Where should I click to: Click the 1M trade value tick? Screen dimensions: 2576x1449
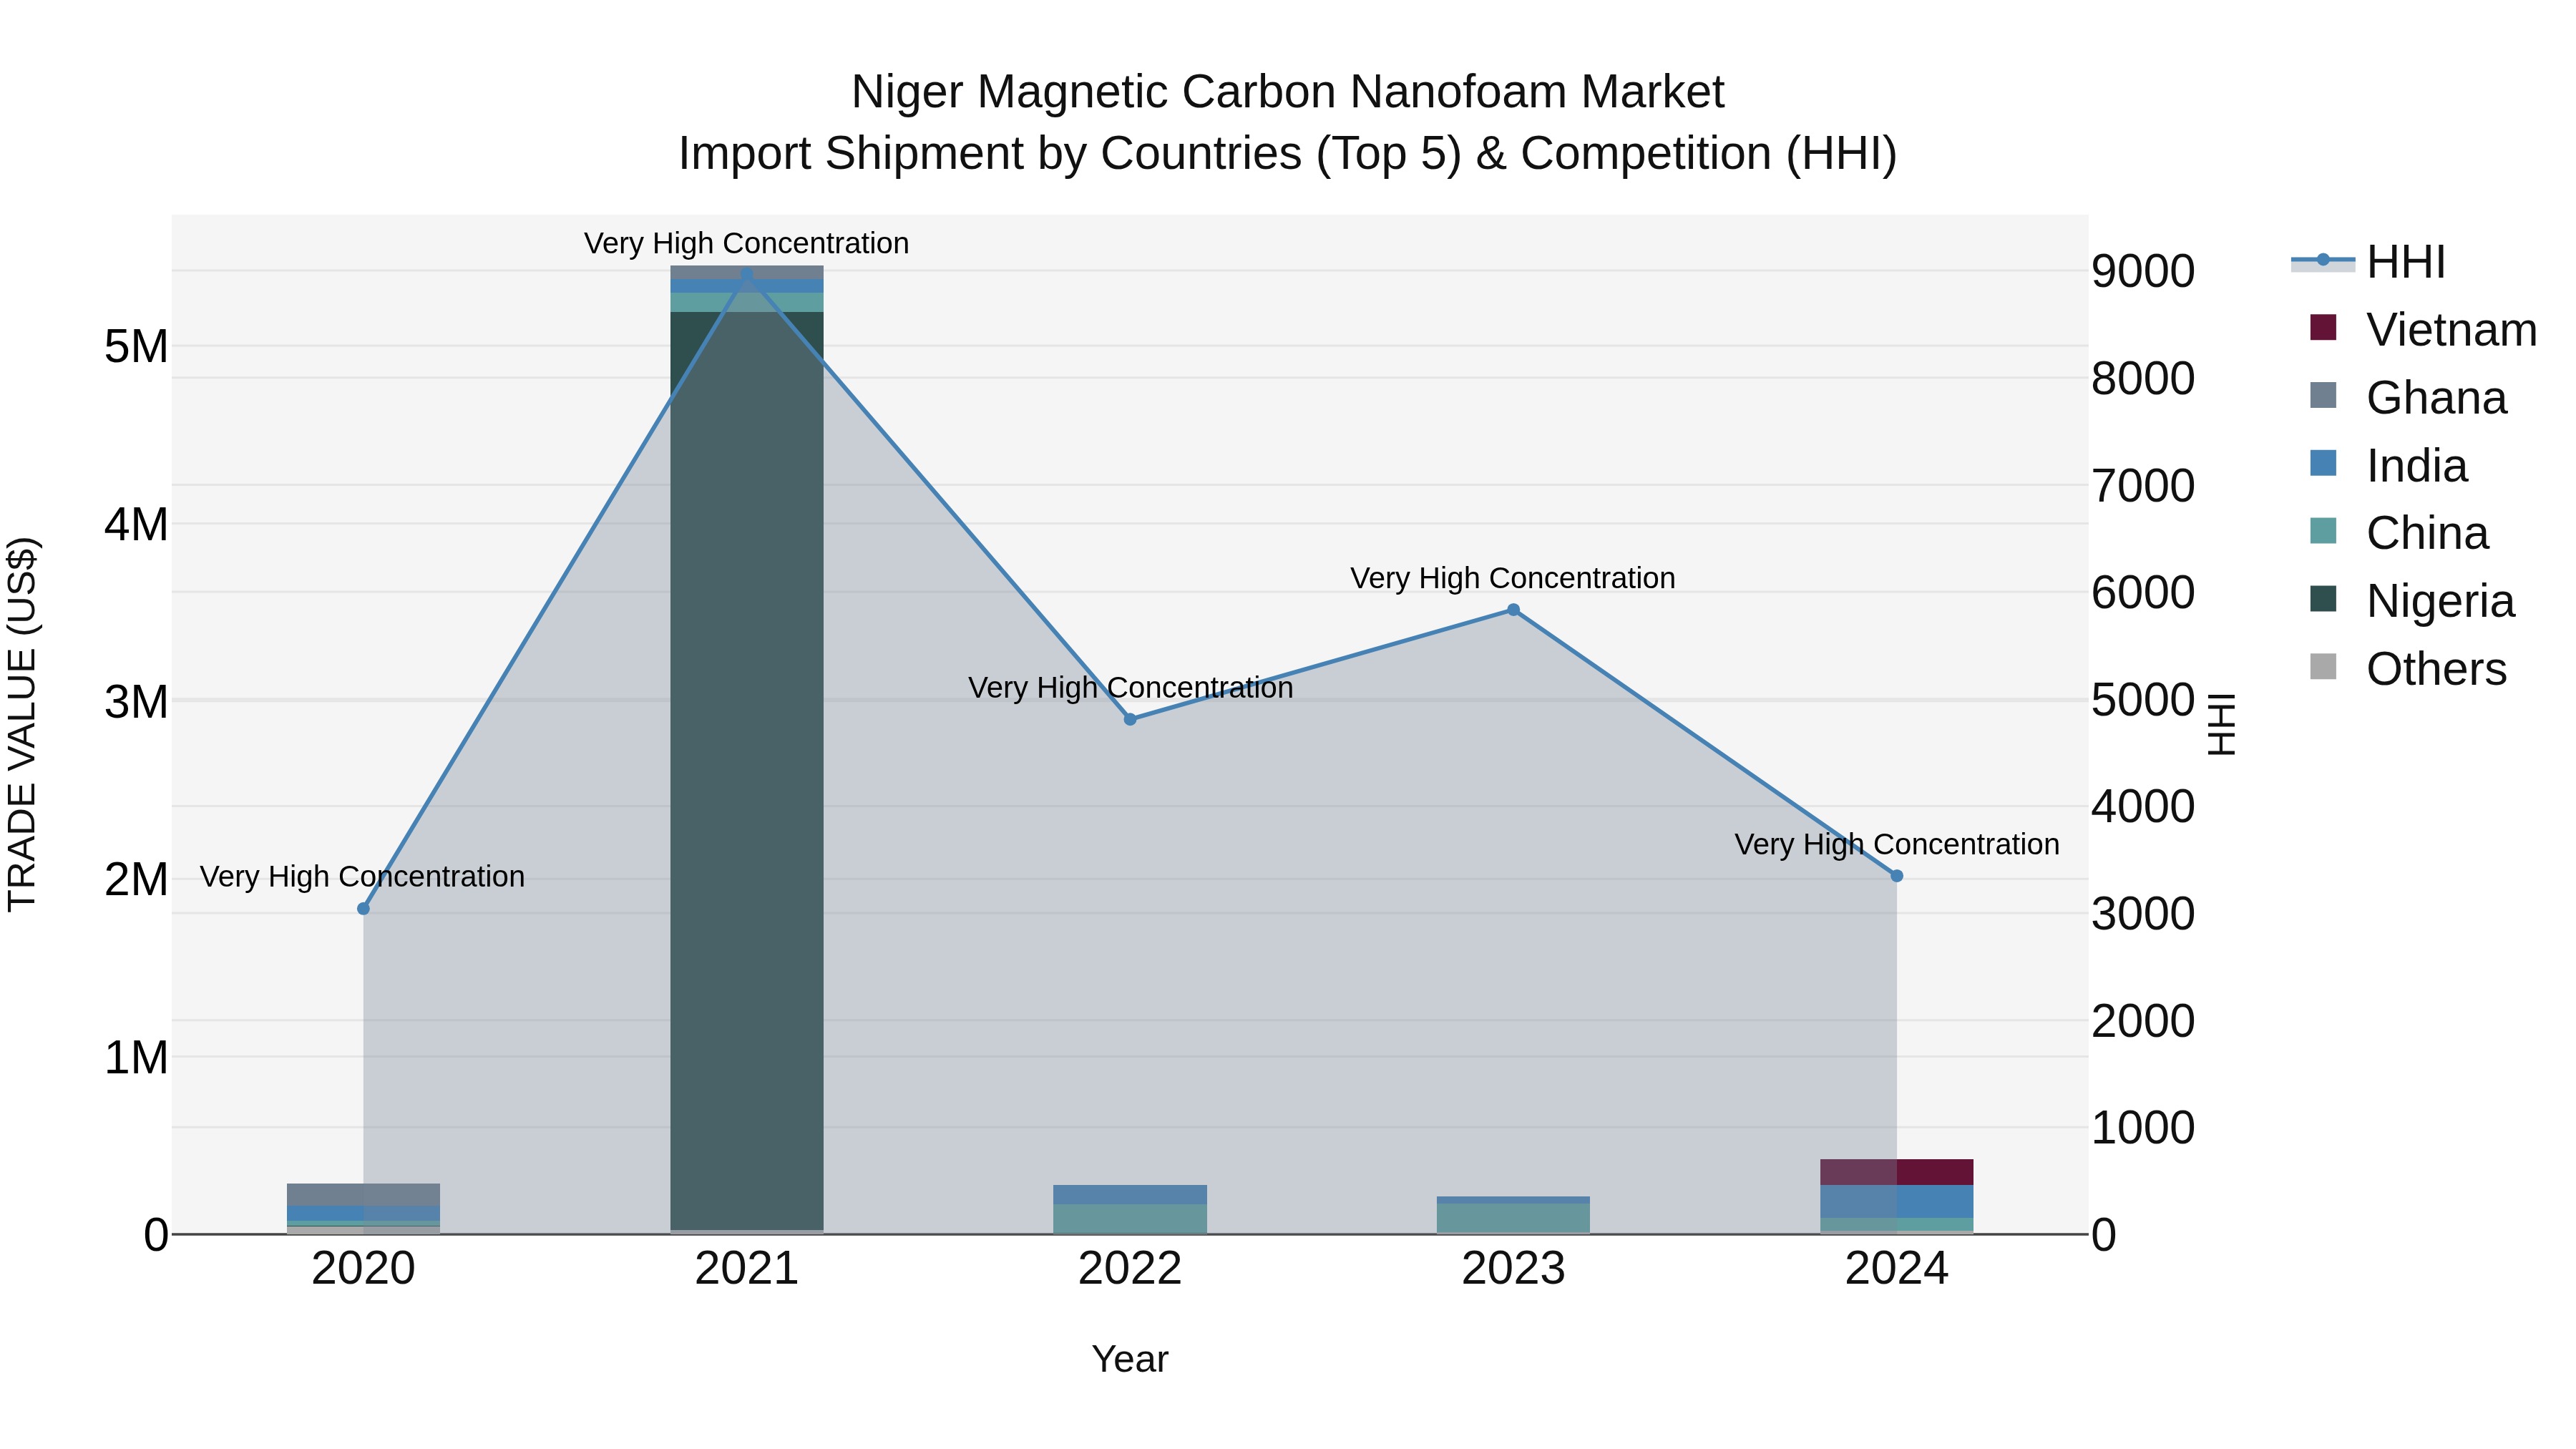click(x=136, y=1058)
